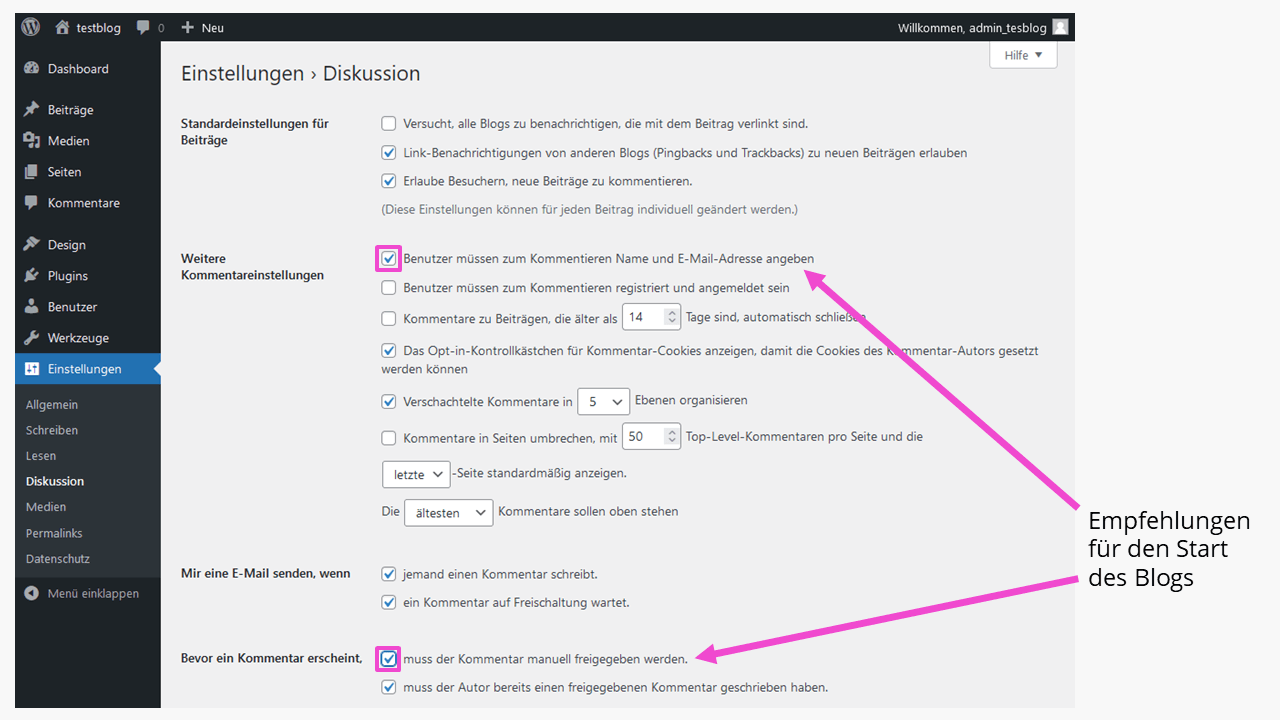Click the Werkzeuge wrench icon

(x=32, y=338)
